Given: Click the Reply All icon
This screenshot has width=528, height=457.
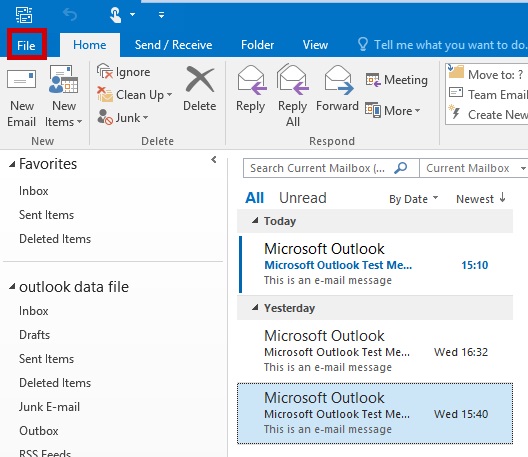Looking at the screenshot, I should point(292,79).
